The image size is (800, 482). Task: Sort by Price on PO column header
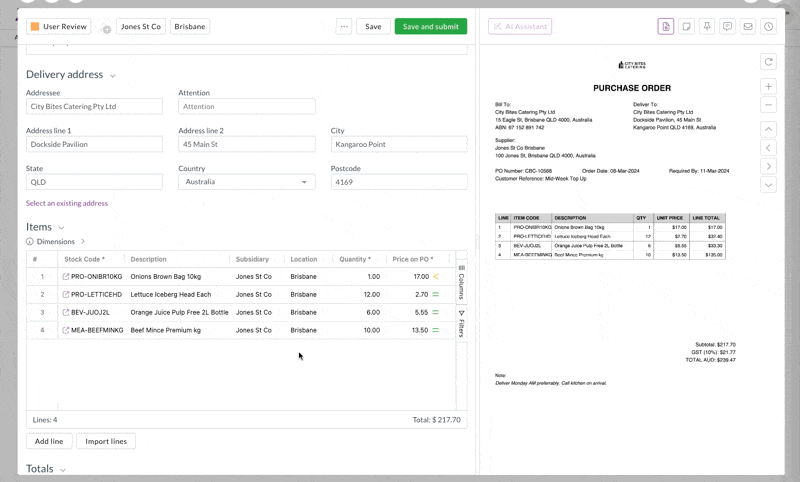pos(413,259)
